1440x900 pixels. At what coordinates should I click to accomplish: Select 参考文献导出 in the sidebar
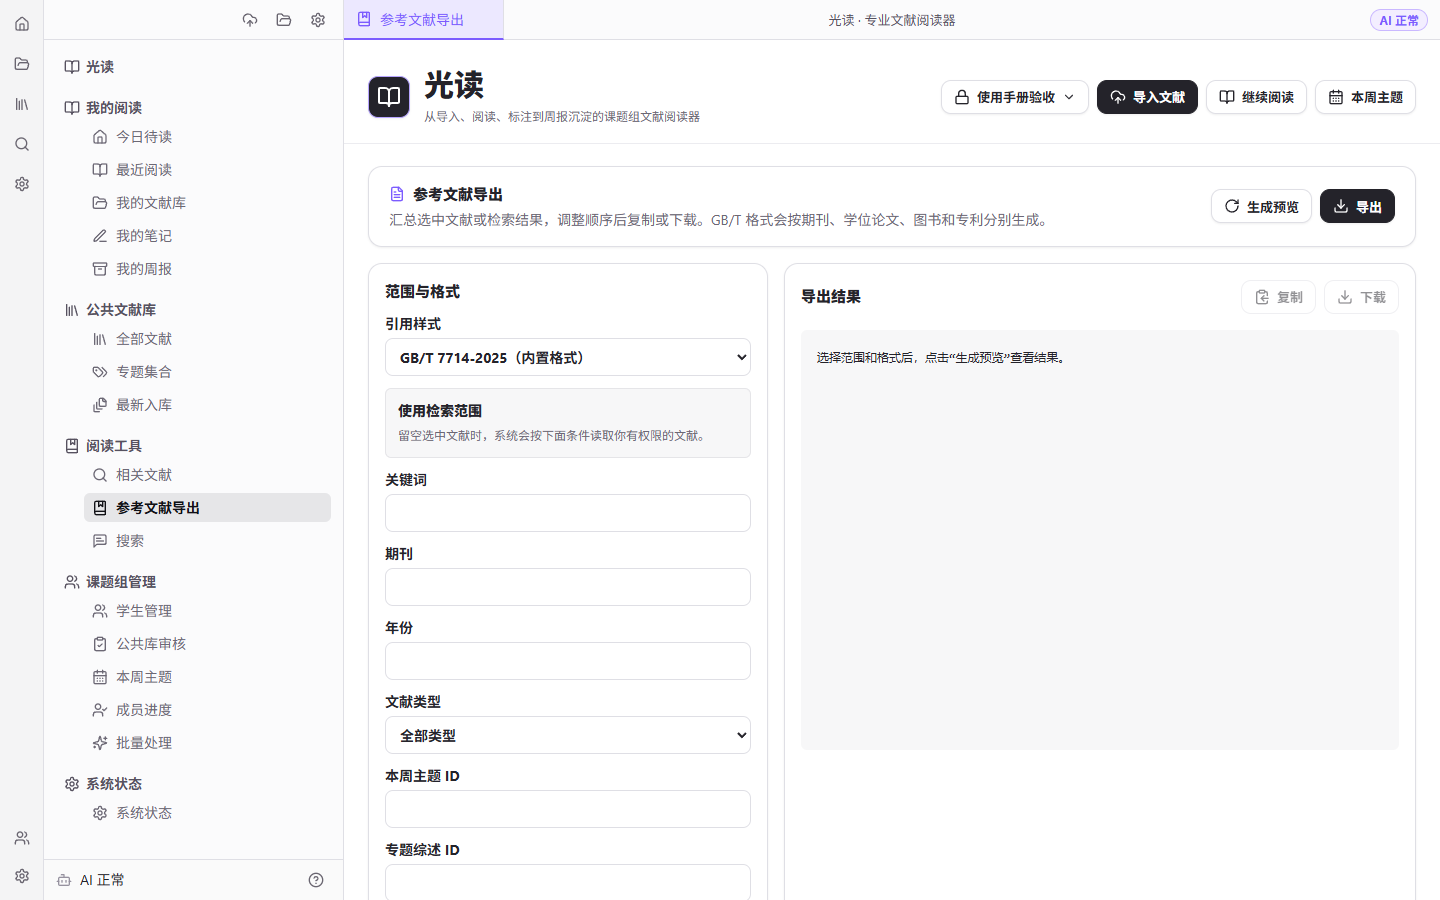pos(207,508)
